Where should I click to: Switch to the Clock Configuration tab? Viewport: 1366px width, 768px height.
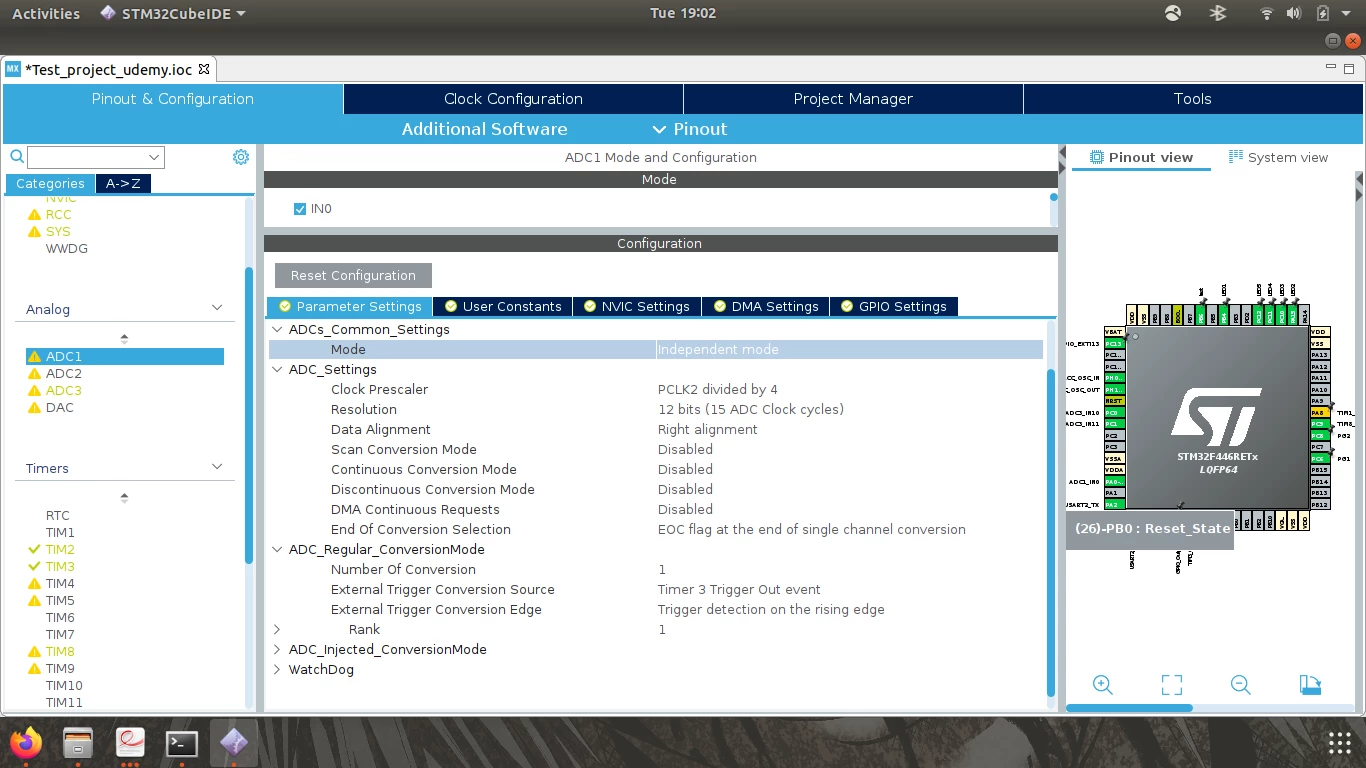[513, 99]
